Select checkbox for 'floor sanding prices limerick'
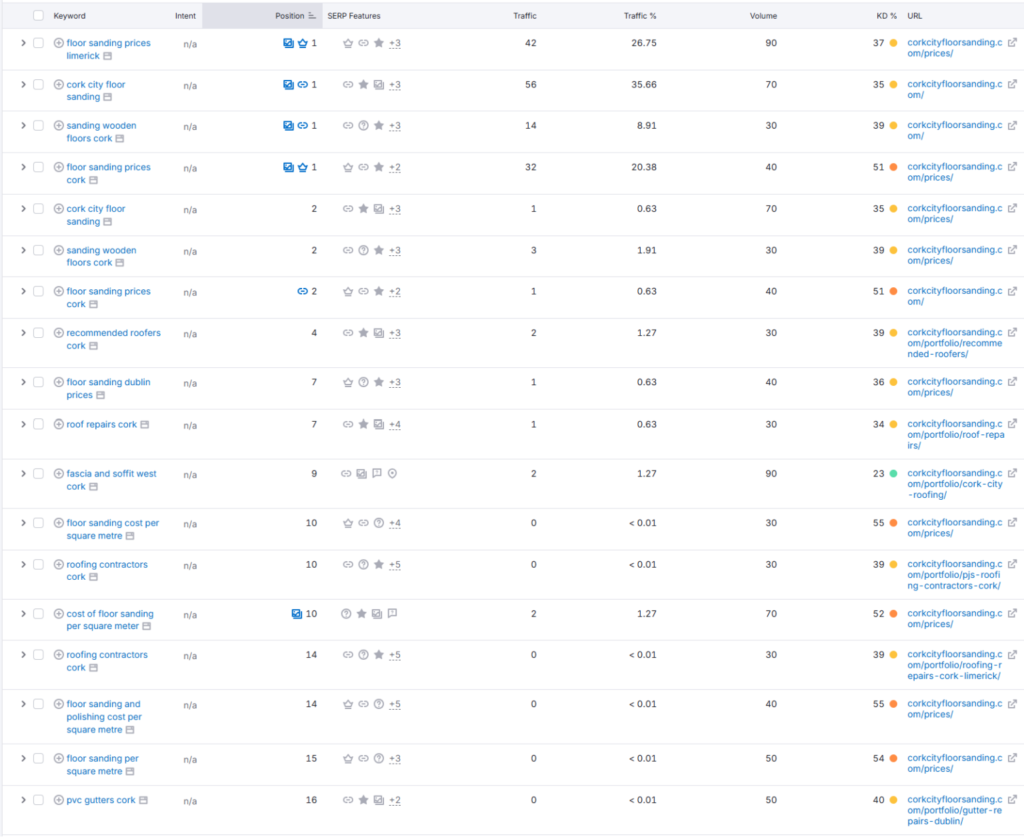Viewport: 1024px width, 837px height. click(39, 43)
